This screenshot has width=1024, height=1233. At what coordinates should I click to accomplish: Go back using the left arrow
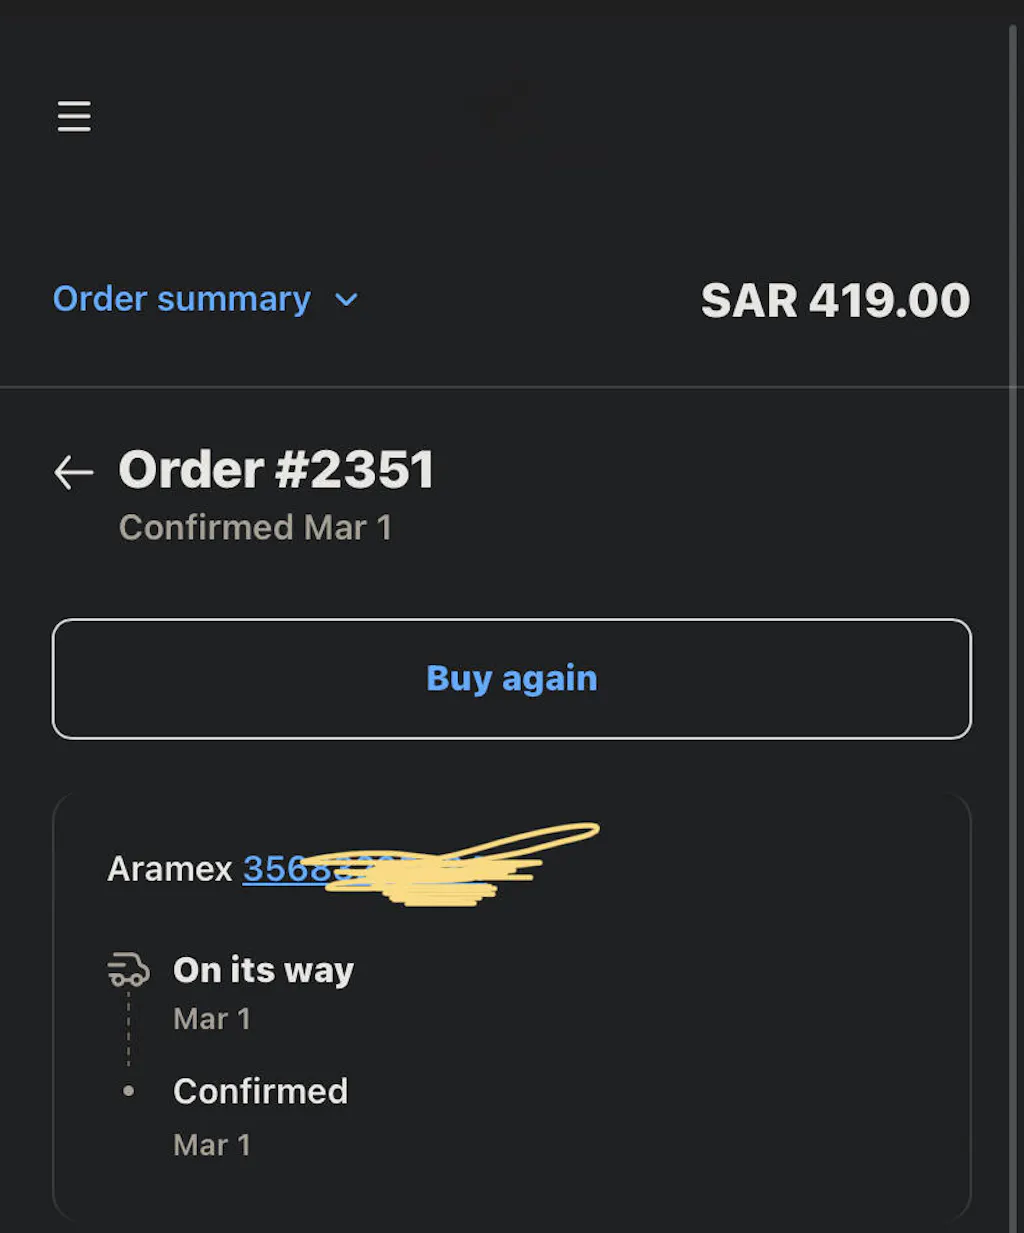point(73,472)
